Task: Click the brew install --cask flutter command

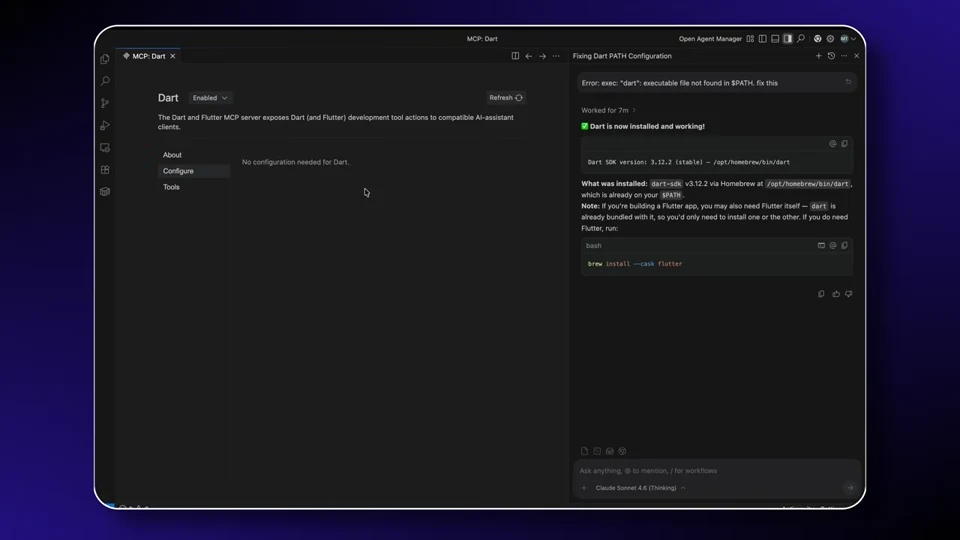Action: 634,264
